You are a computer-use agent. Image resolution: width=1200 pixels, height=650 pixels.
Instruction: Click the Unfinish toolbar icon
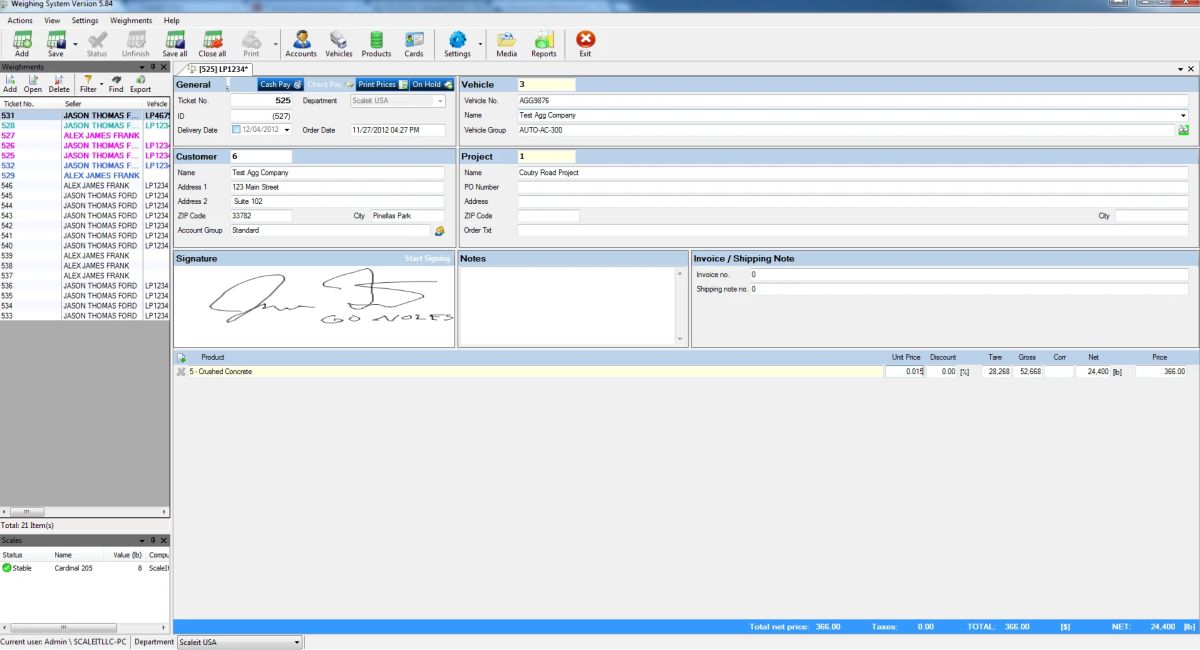[x=135, y=43]
